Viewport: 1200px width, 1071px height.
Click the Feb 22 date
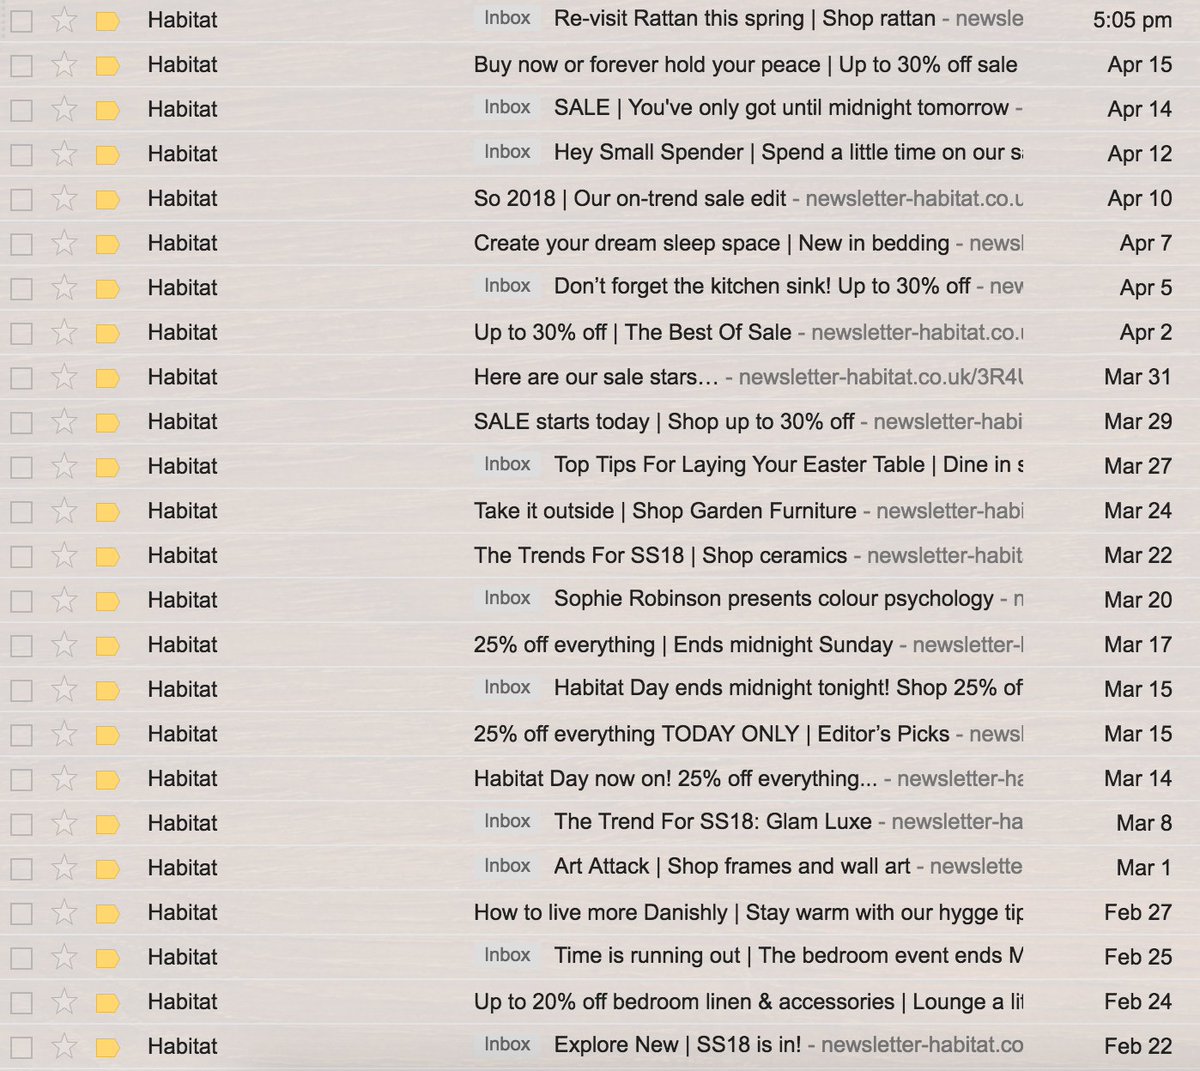coord(1137,1047)
